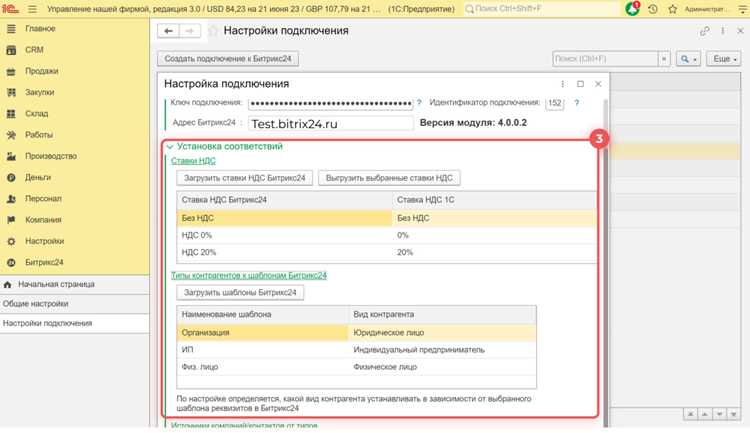Collapse the Установка соответствий section
This screenshot has width=750, height=433.
(x=170, y=147)
